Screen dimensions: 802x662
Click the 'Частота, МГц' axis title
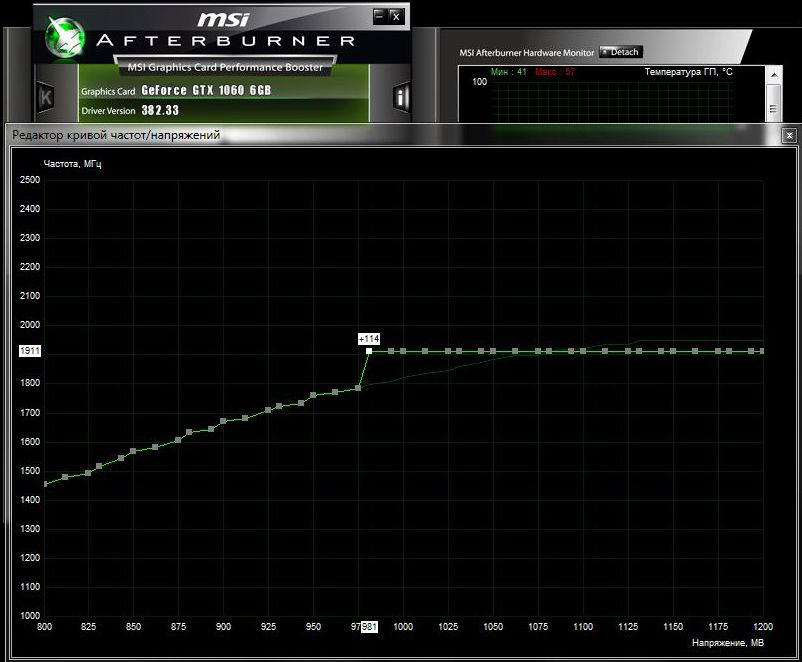73,164
